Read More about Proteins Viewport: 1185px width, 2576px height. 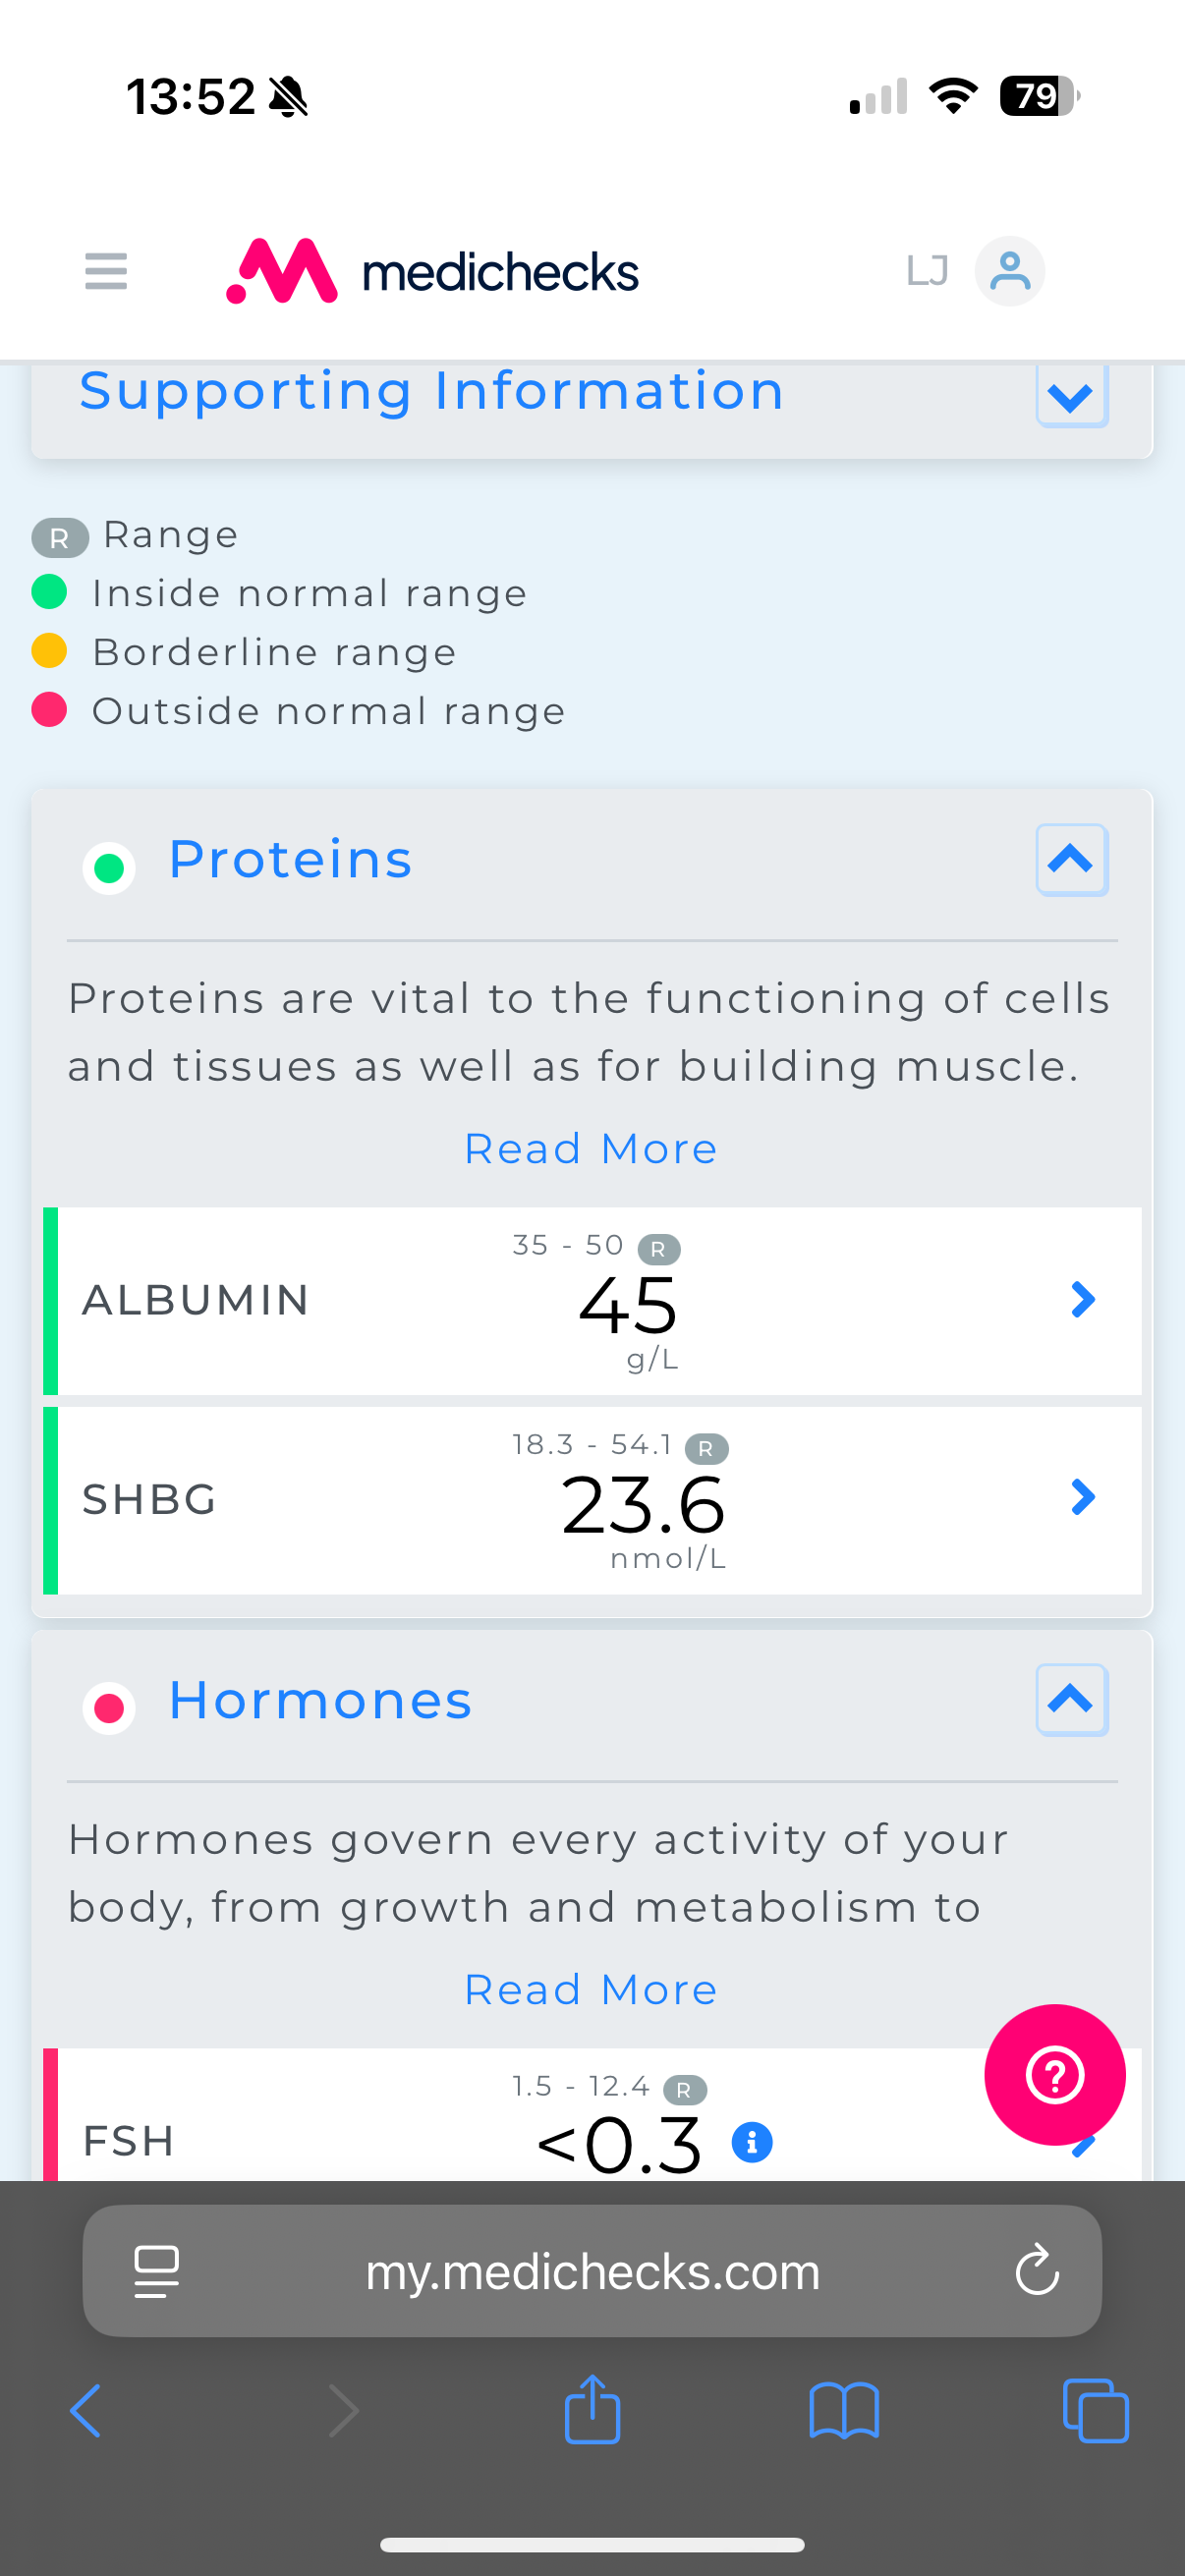click(591, 1149)
